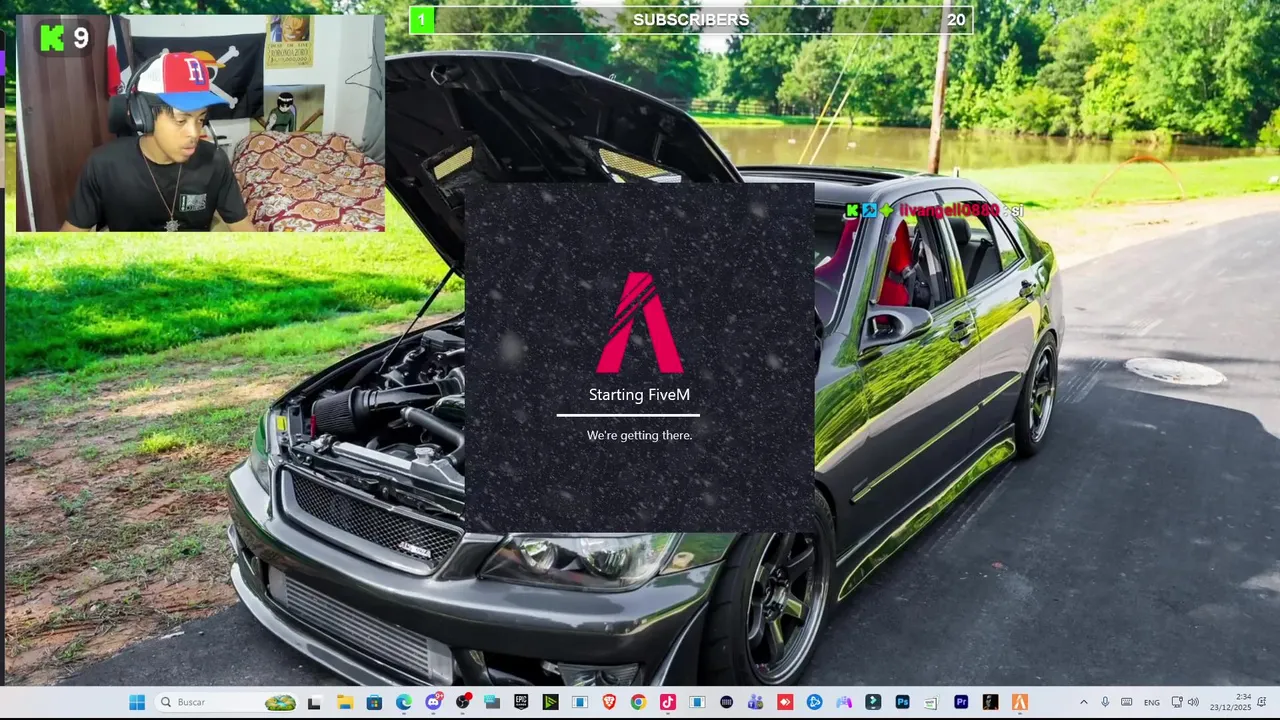This screenshot has width=1280, height=720.
Task: Click the FiveM logo on splash
Action: 640,322
